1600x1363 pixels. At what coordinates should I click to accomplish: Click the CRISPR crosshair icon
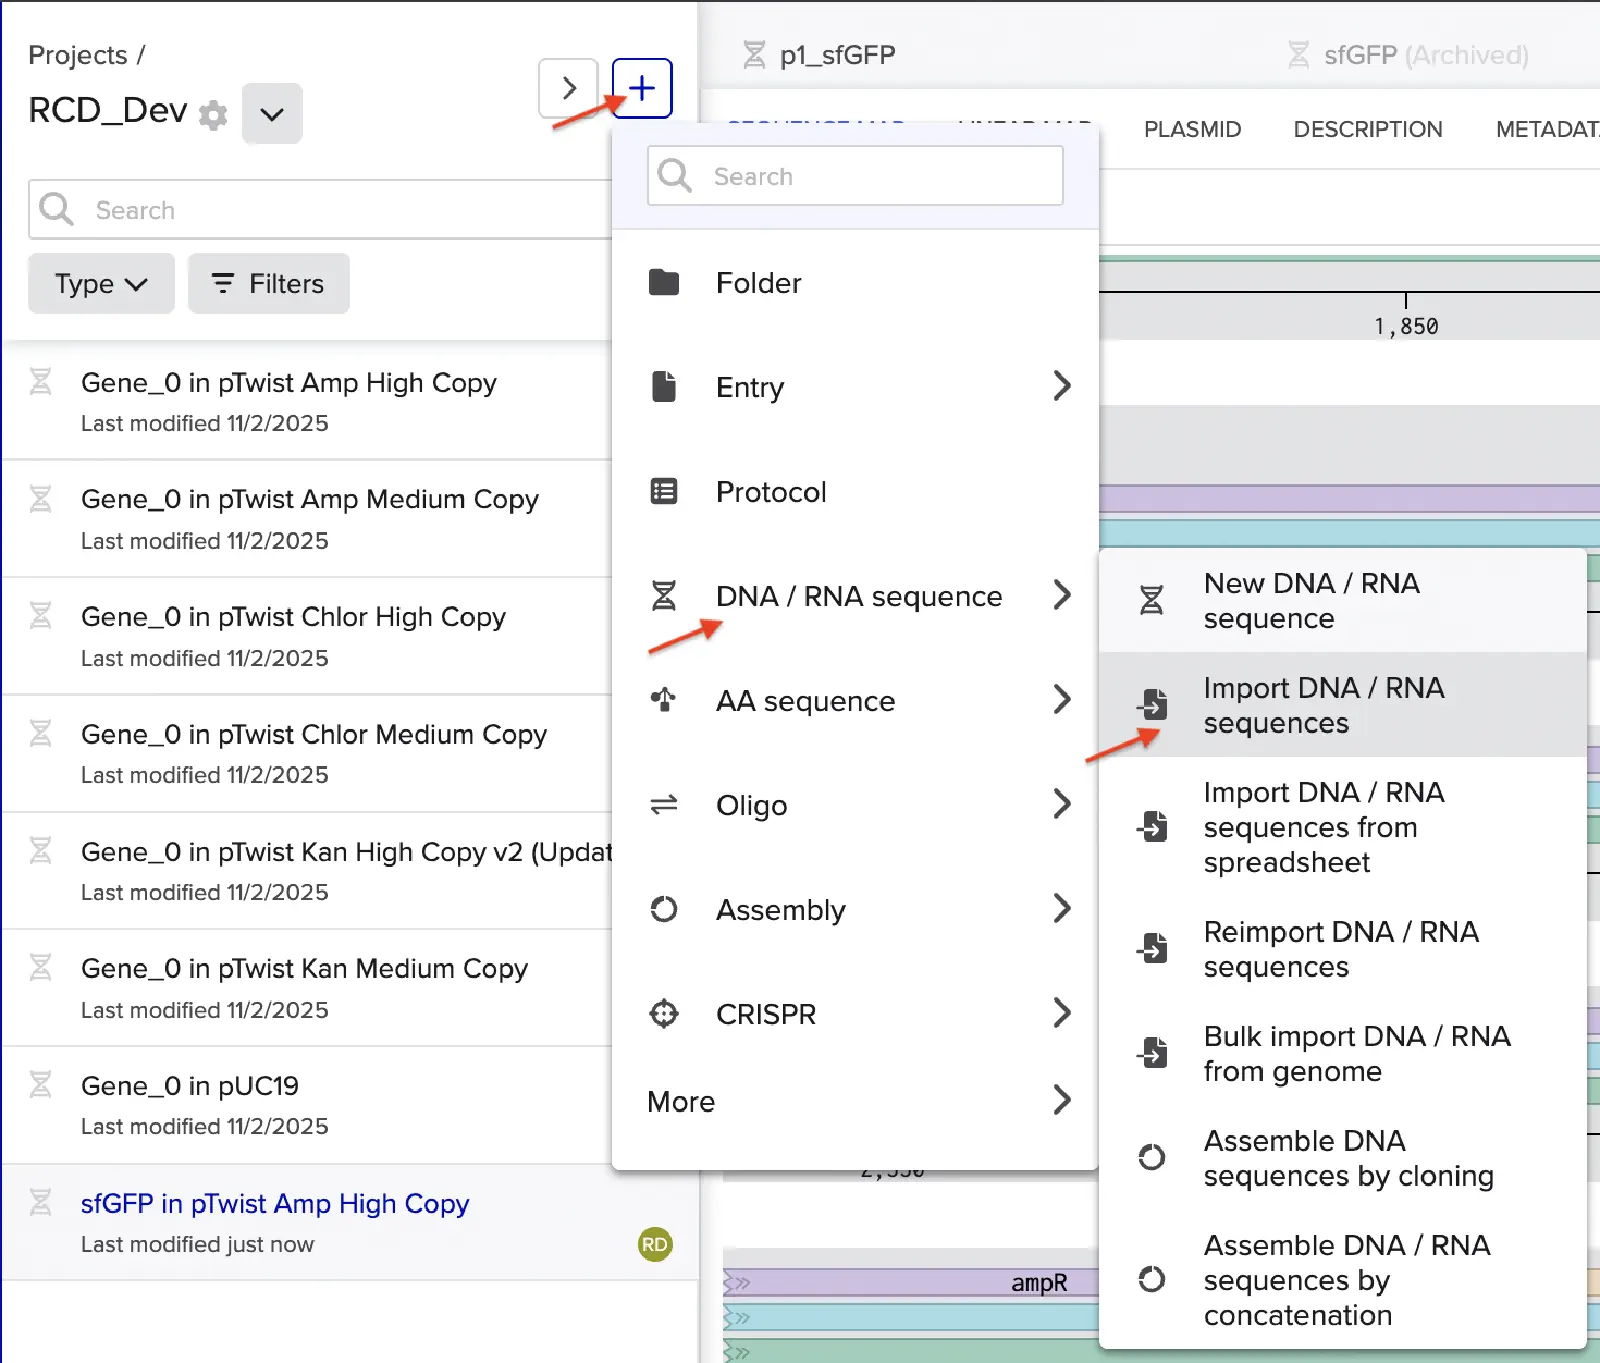point(664,1014)
